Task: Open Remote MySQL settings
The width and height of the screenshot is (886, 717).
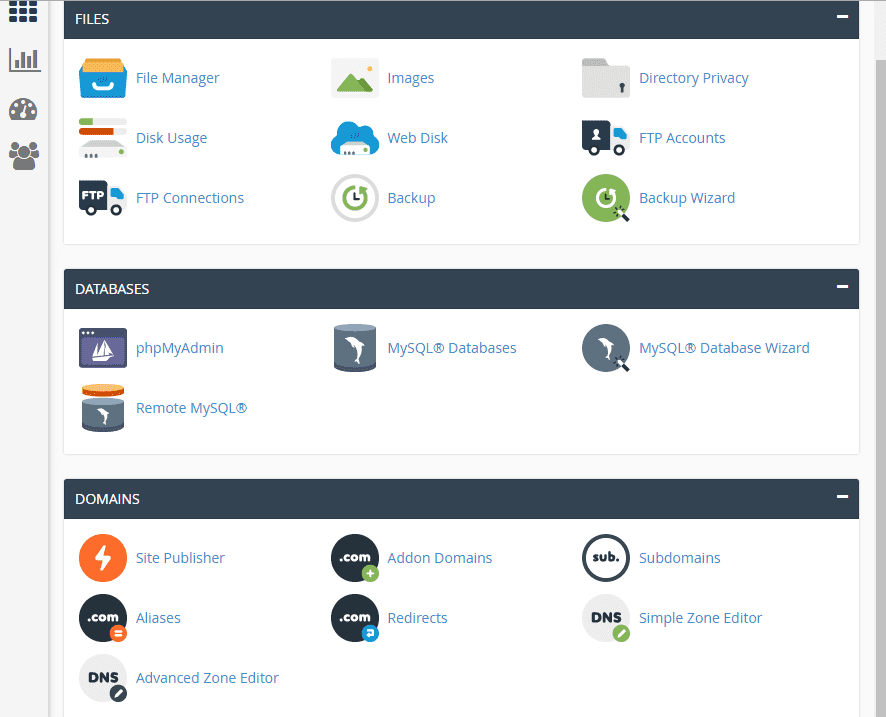Action: pos(191,407)
